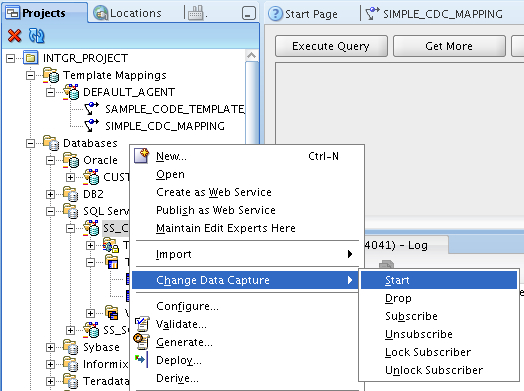This screenshot has height=391, width=524.
Task: Click the red X delete icon
Action: (14, 36)
